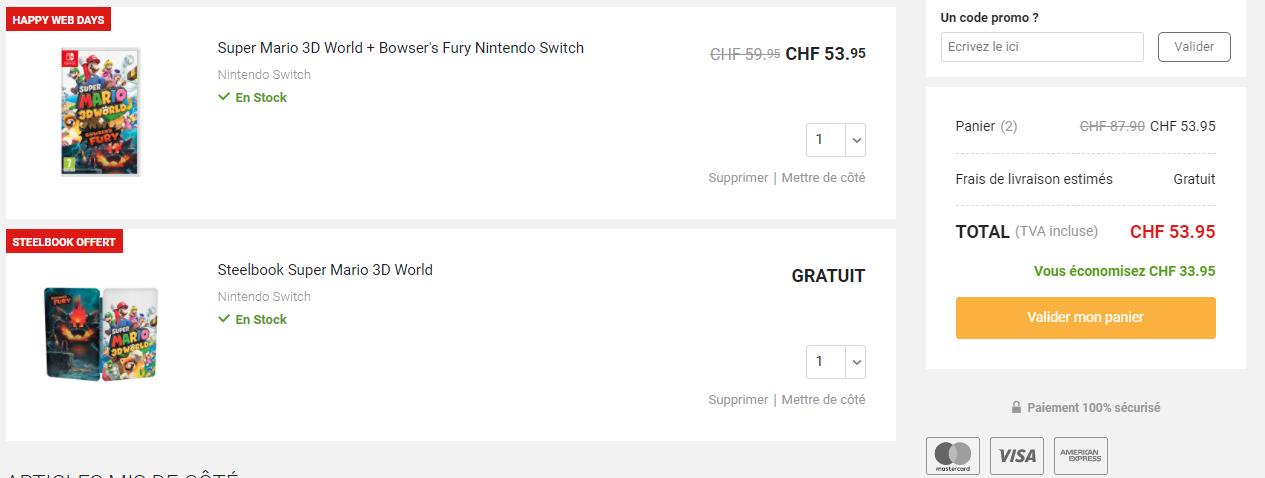This screenshot has height=478, width=1265.
Task: Open the Steelbook Super Mario 3D World title link
Action: [325, 270]
